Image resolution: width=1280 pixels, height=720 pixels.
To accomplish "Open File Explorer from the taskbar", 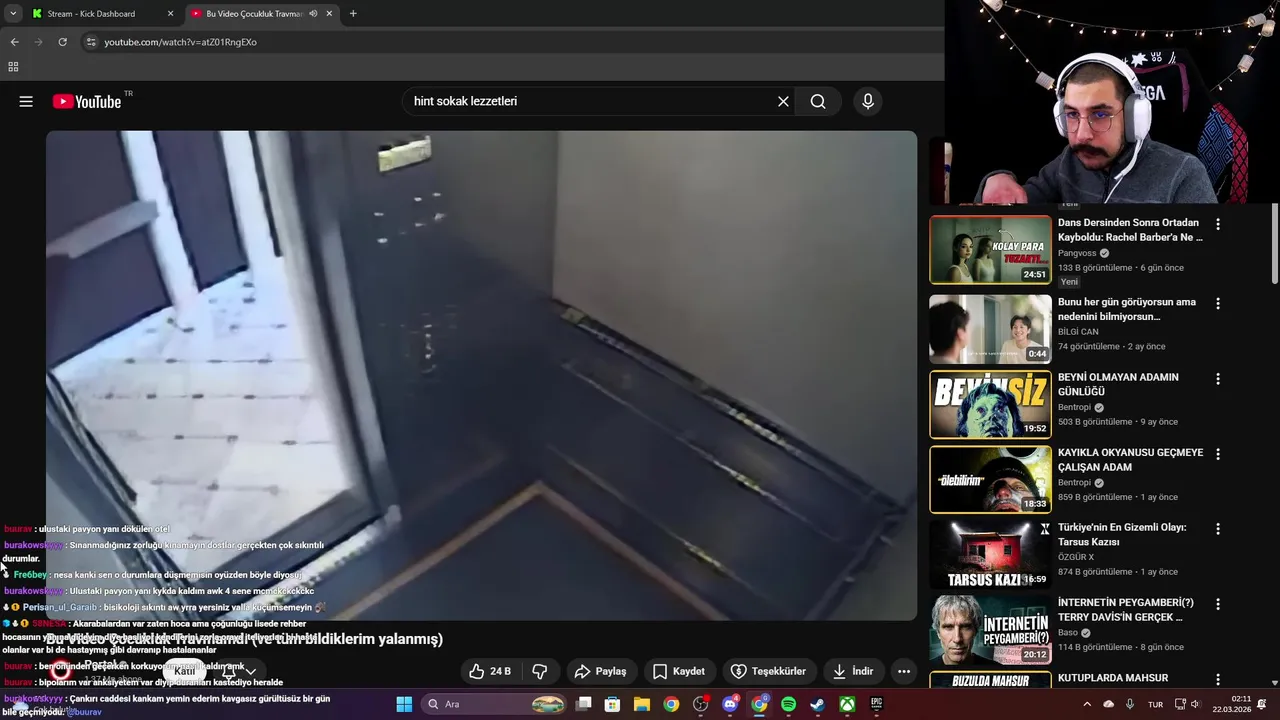I will [642, 704].
